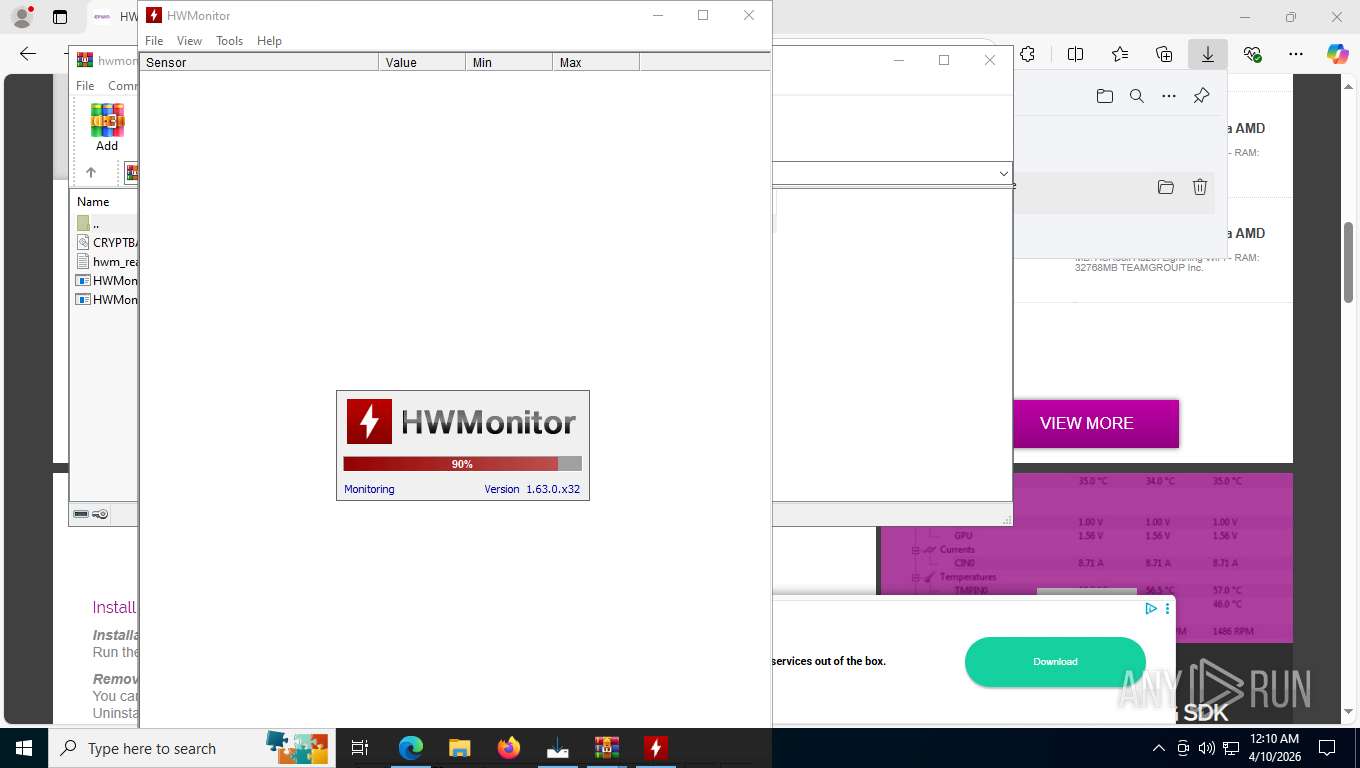Viewport: 1360px width, 768px height.
Task: Click the WinRAR title bar icon
Action: [x=85, y=60]
